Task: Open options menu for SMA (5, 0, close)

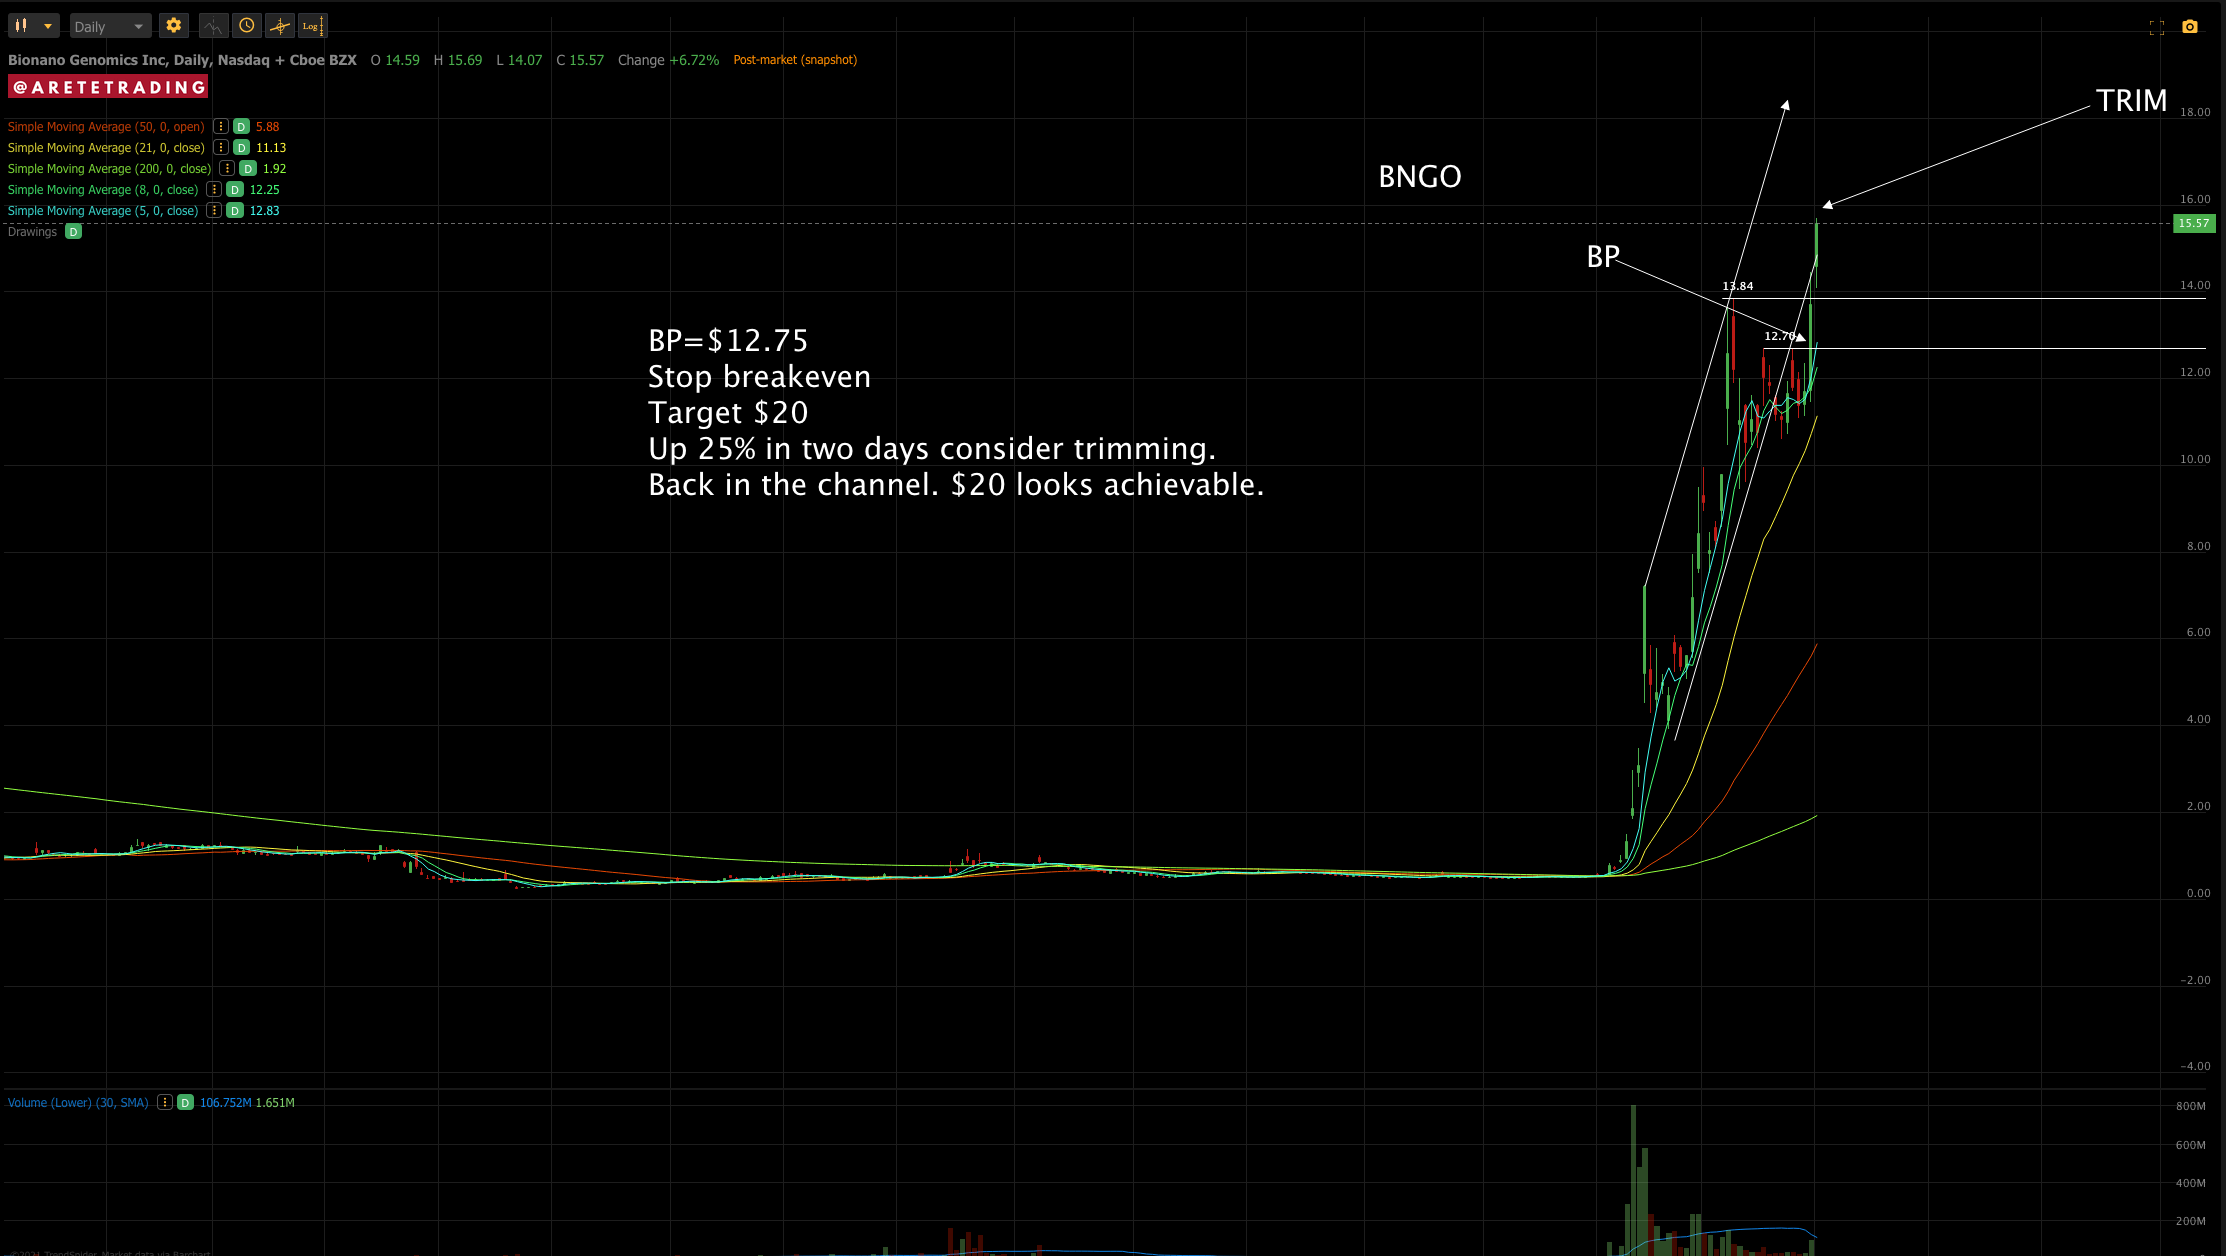Action: pos(214,211)
